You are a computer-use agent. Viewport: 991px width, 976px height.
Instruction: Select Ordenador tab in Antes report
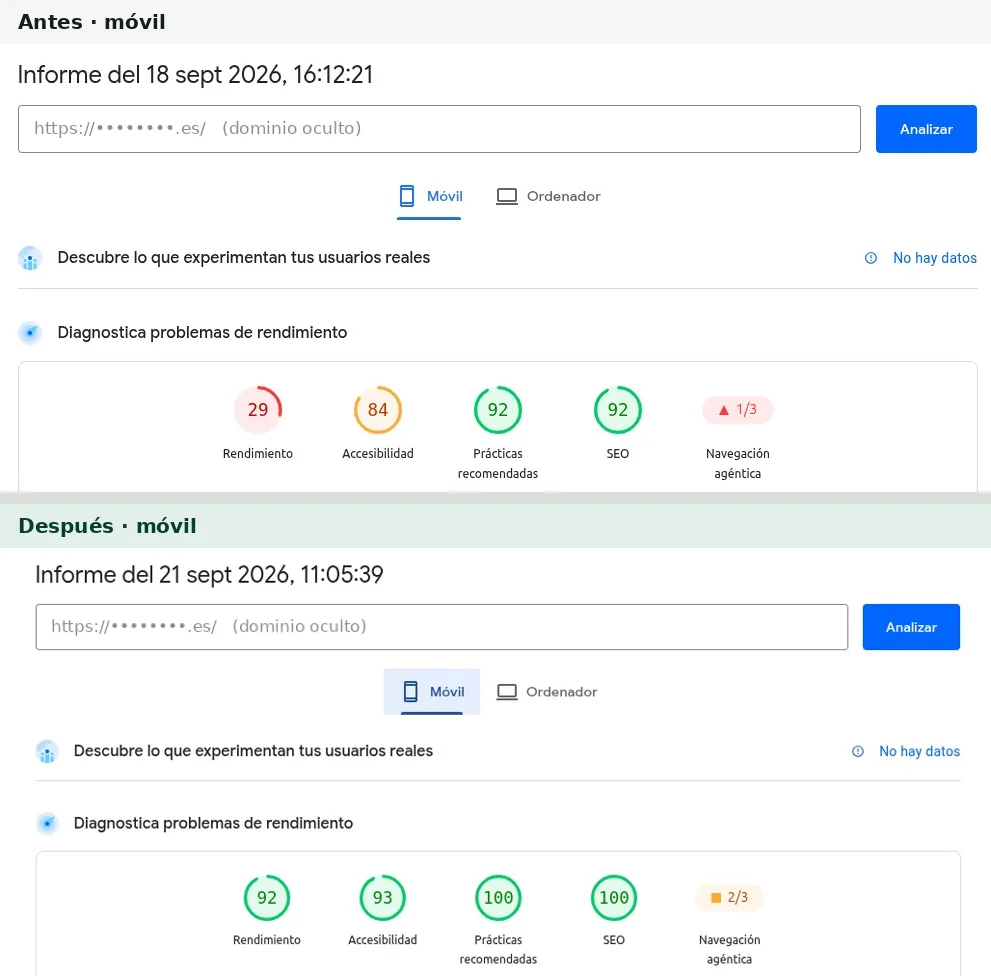(547, 197)
